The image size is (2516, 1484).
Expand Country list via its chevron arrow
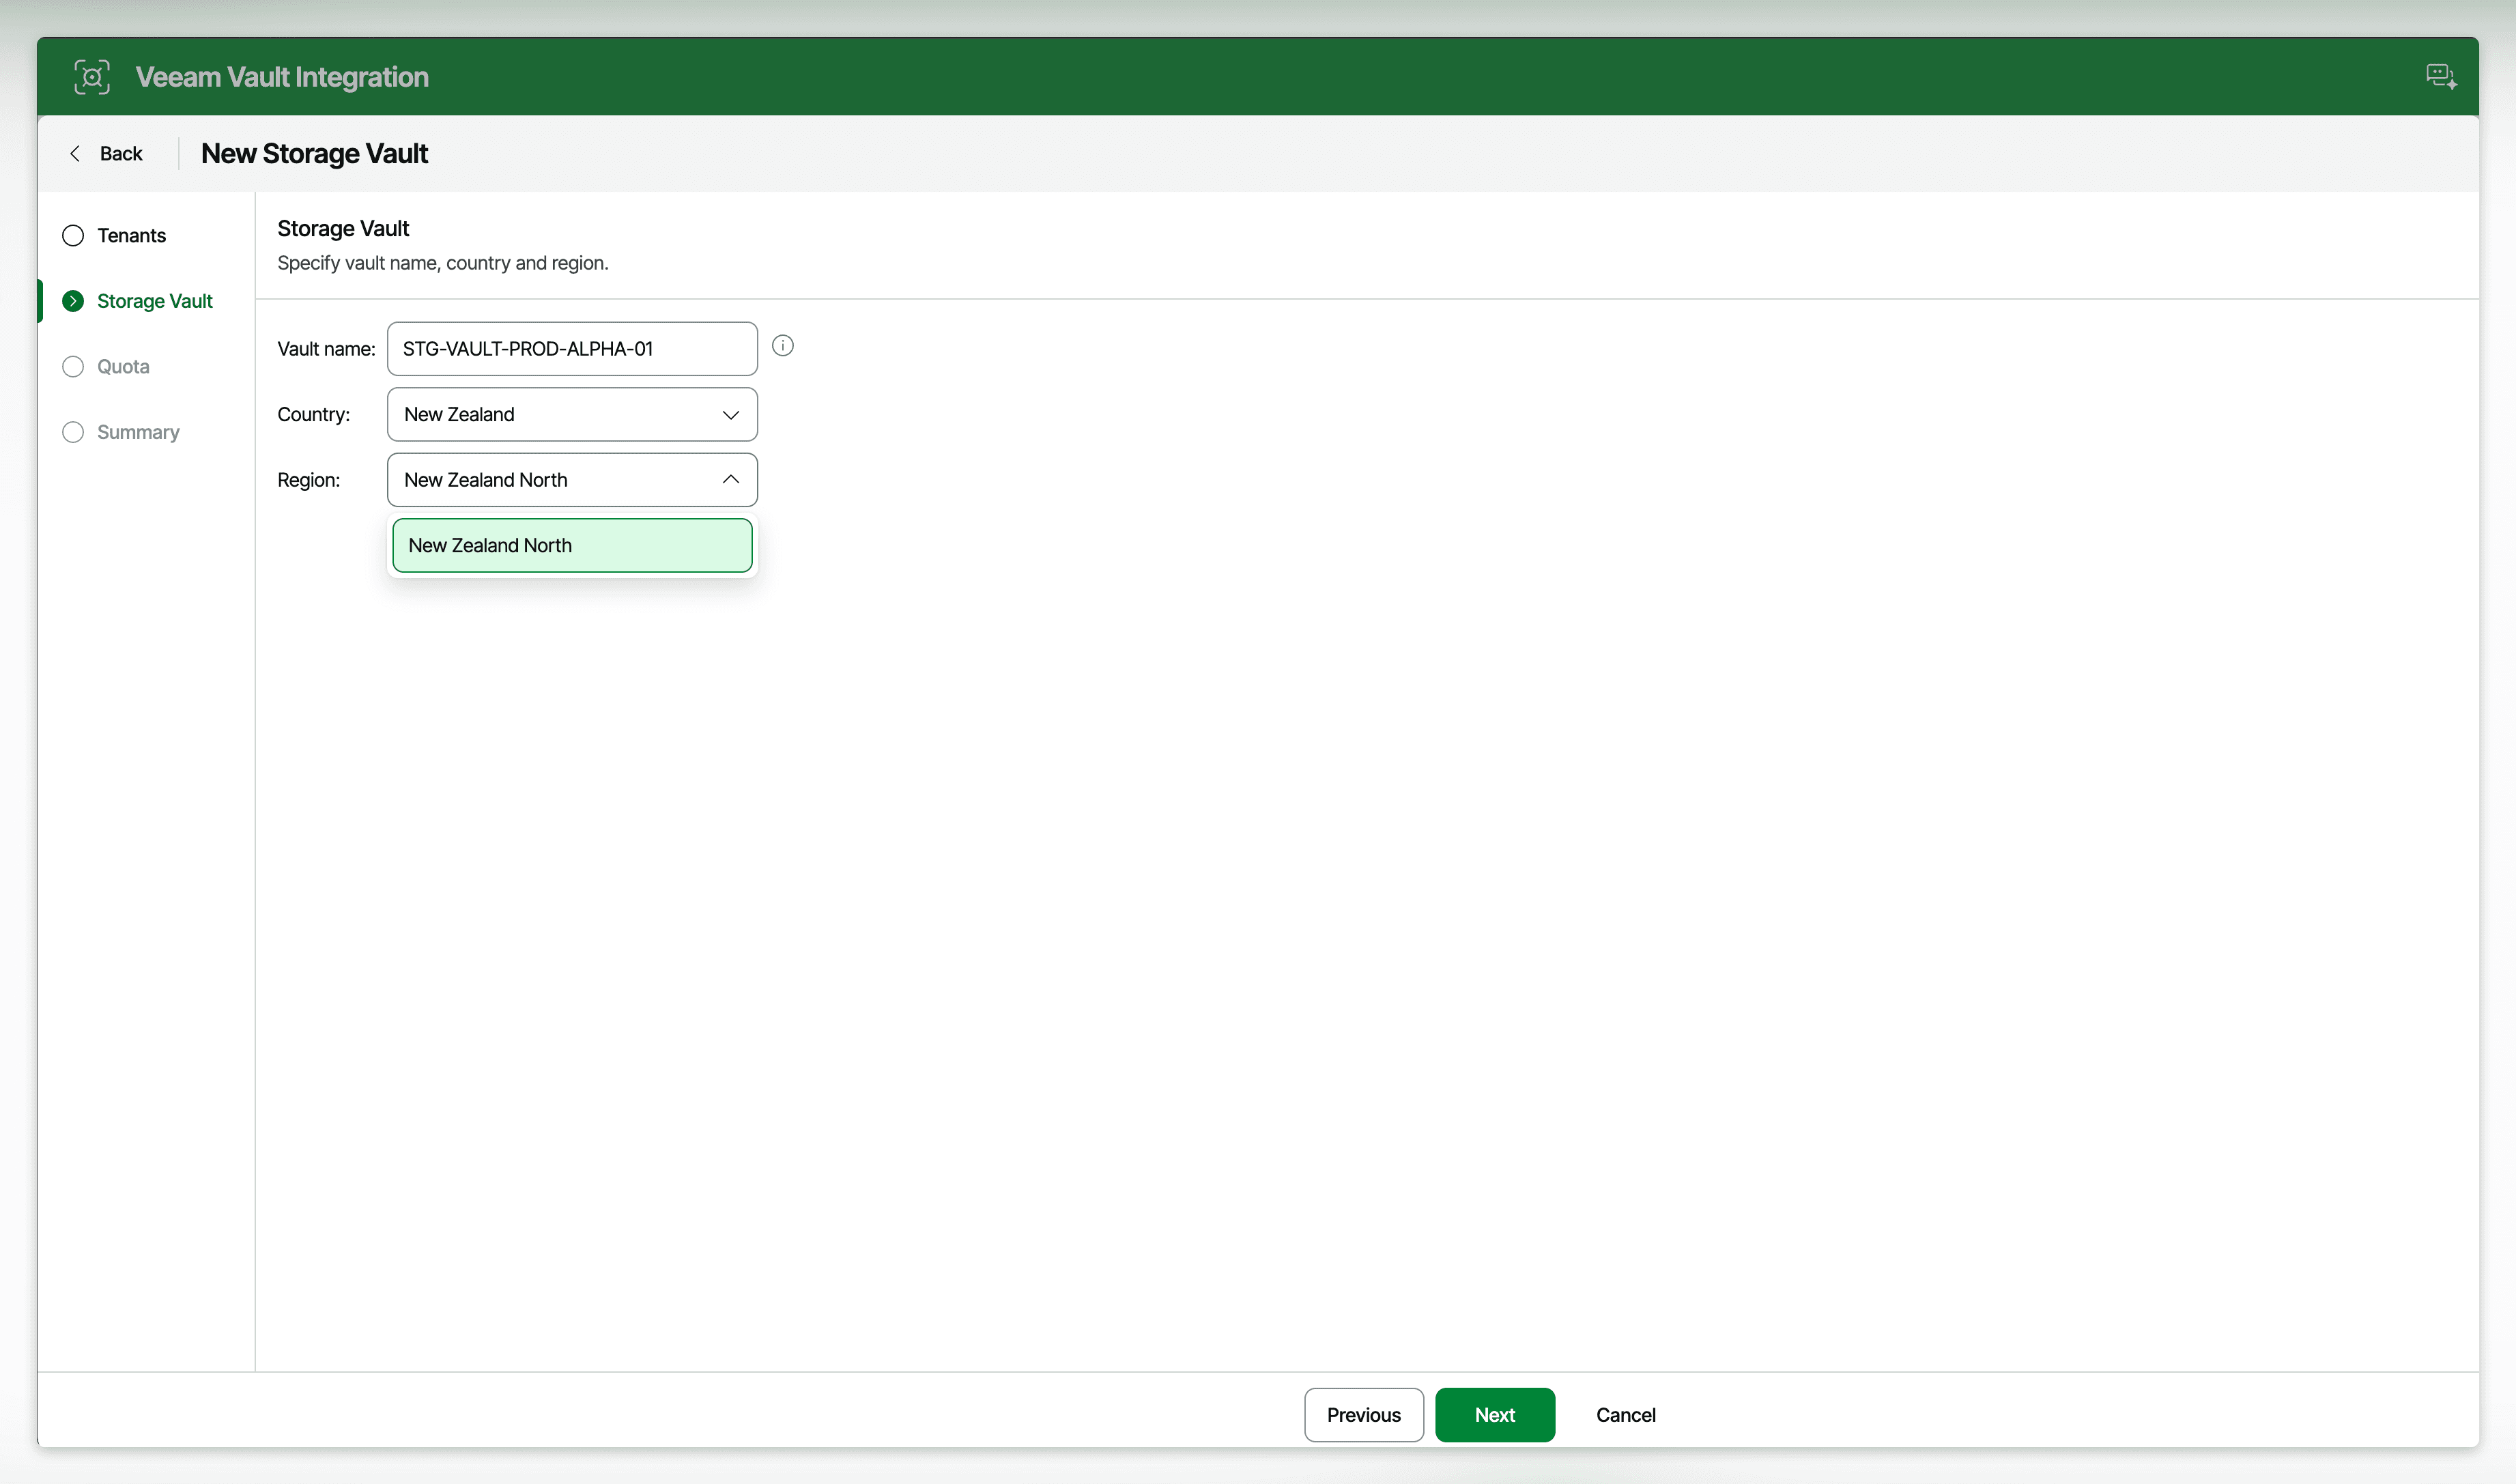coord(731,415)
